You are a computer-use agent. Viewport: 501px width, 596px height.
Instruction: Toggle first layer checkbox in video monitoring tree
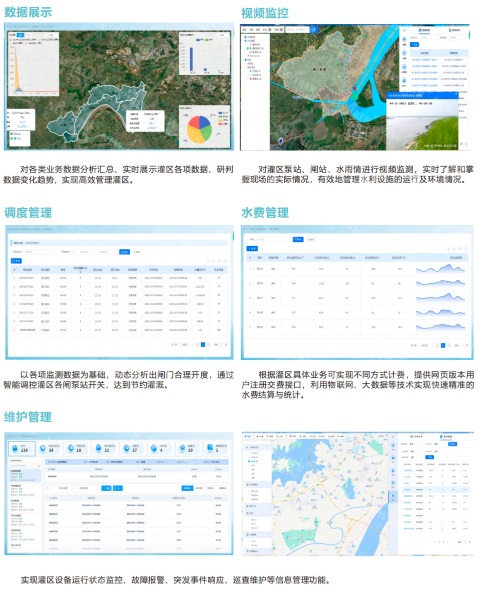[x=246, y=37]
